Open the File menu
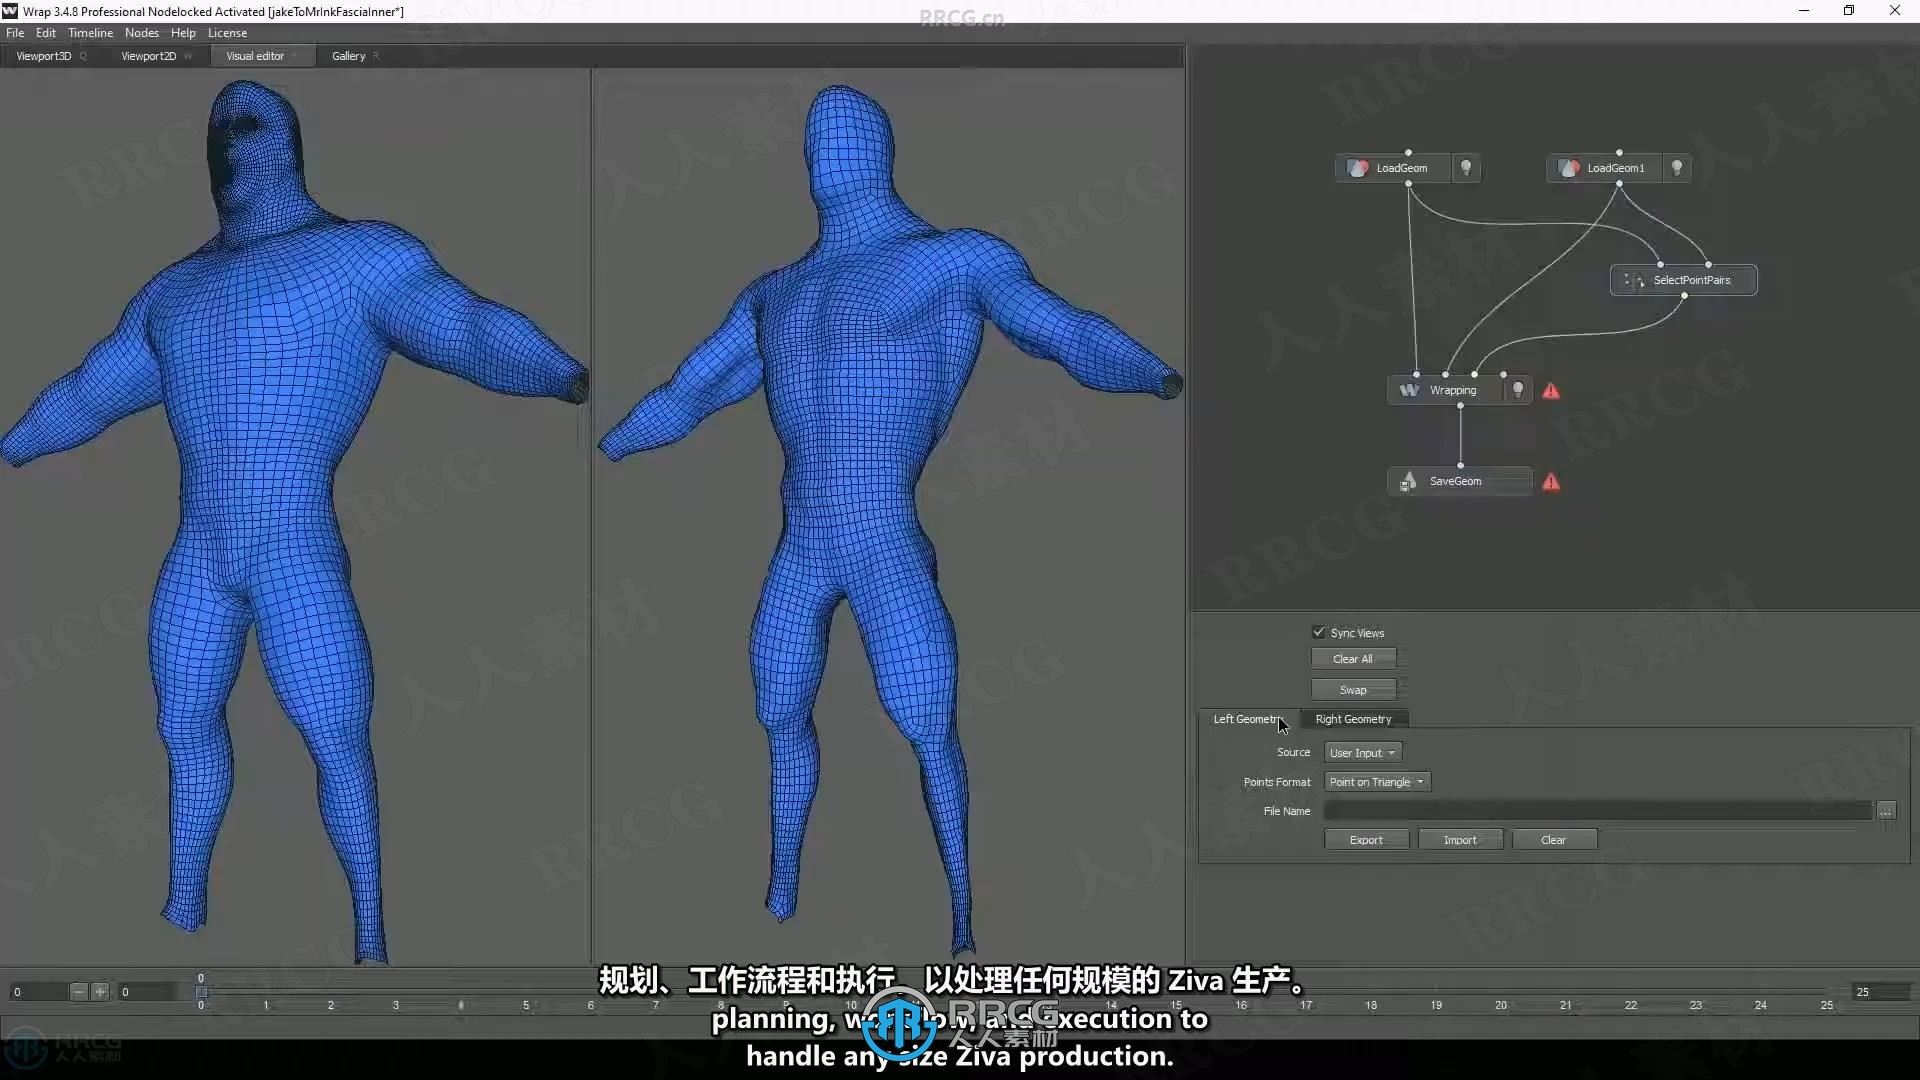The height and width of the screenshot is (1080, 1920). tap(15, 33)
